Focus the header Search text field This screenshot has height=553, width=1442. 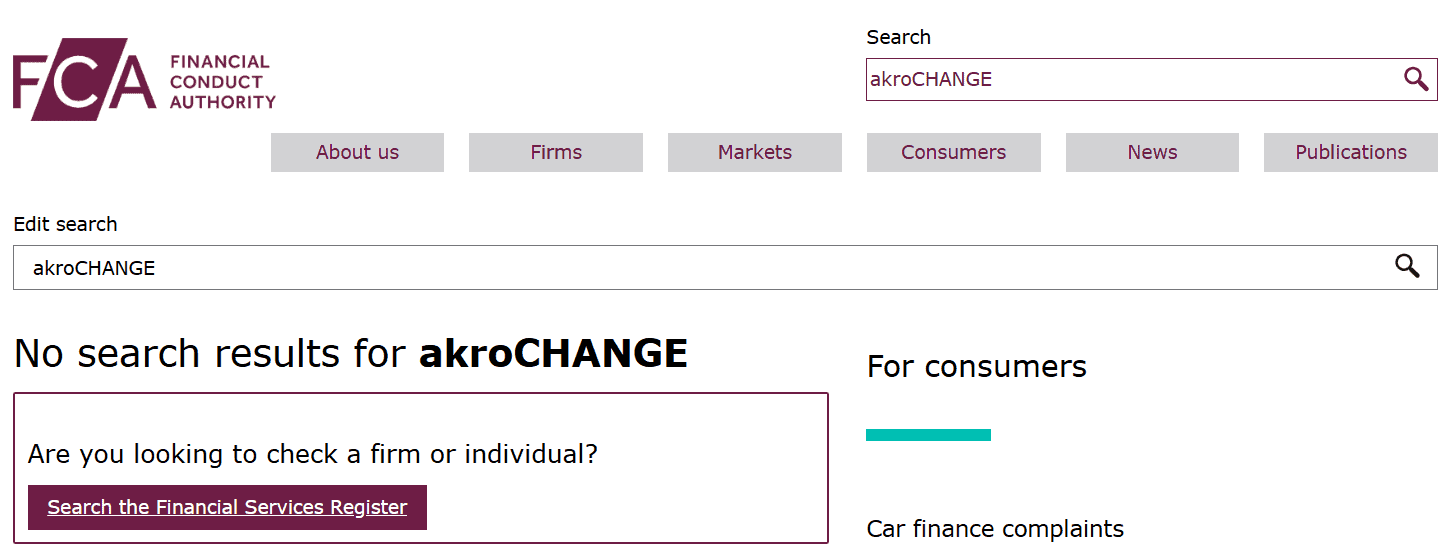[x=1130, y=80]
